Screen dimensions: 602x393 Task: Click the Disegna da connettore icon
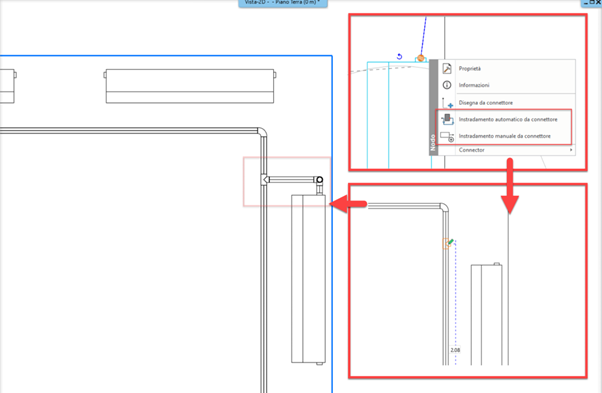(447, 103)
